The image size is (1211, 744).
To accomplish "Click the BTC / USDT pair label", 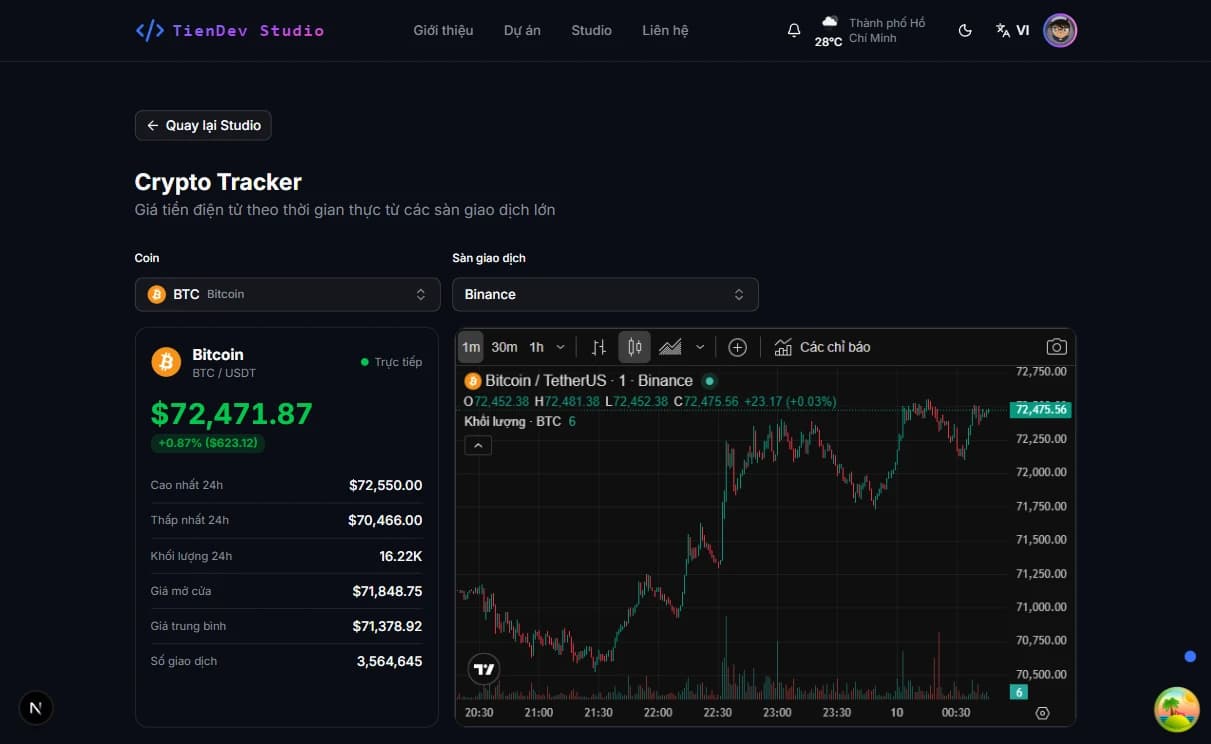I will point(224,373).
